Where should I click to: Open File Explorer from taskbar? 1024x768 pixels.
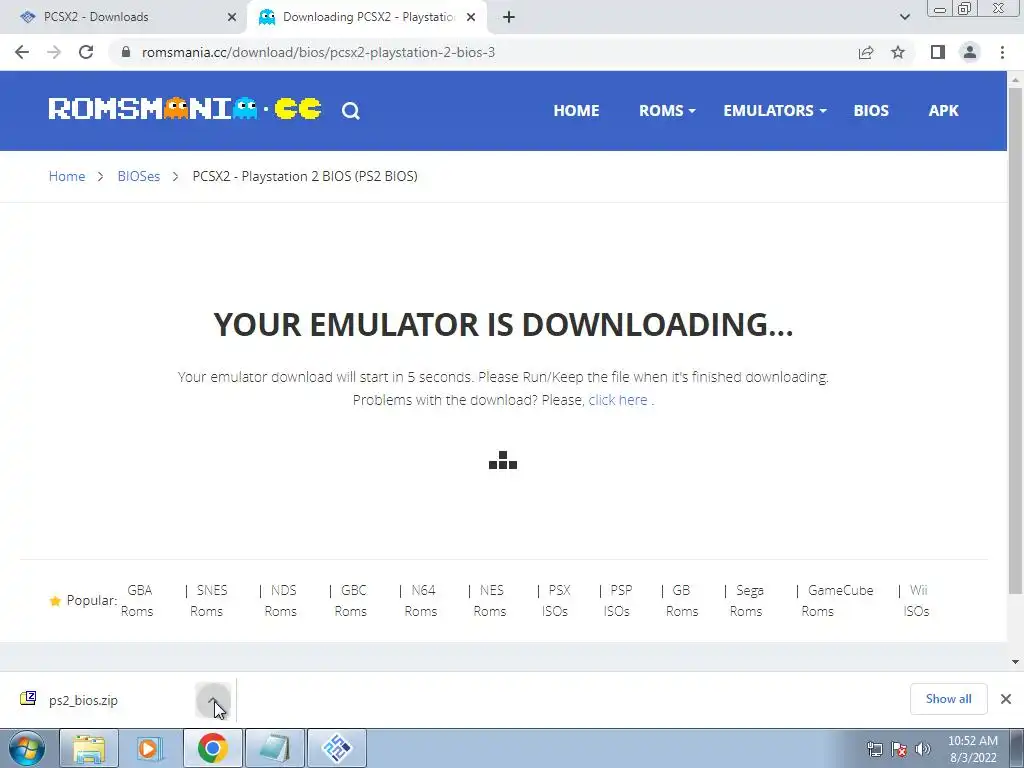click(x=89, y=748)
